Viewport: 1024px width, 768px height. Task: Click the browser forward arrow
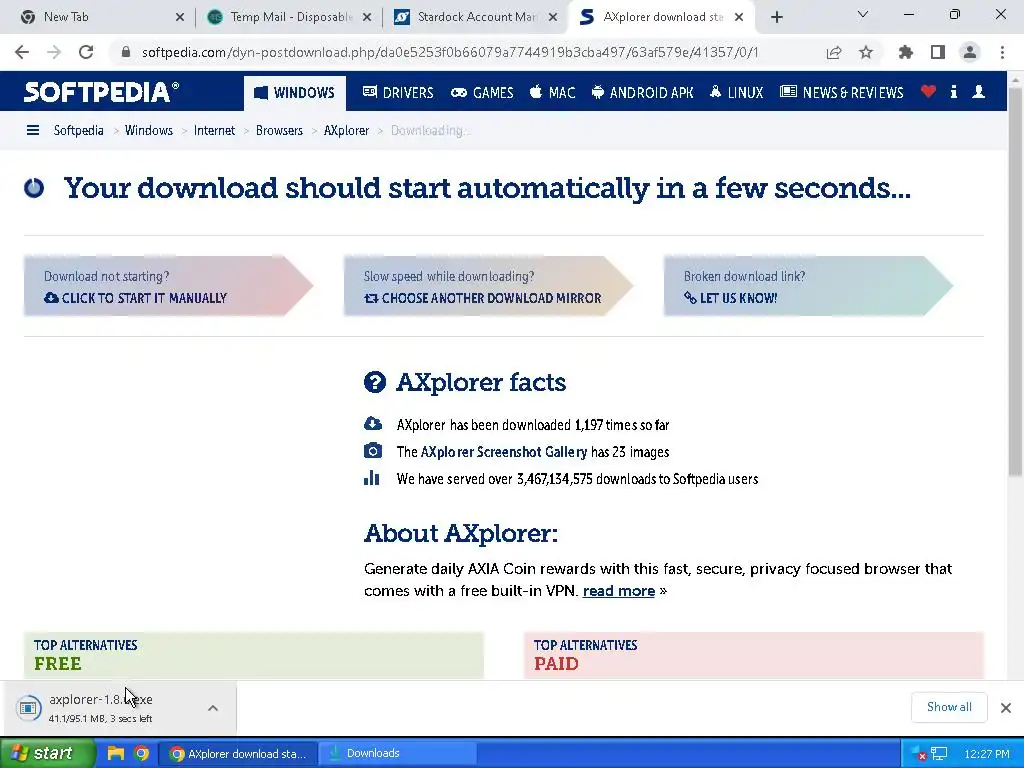54,52
